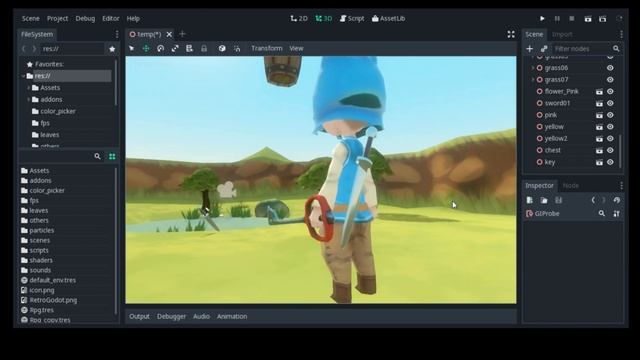Open the Animation bottom panel
The image size is (640, 360).
(x=232, y=316)
